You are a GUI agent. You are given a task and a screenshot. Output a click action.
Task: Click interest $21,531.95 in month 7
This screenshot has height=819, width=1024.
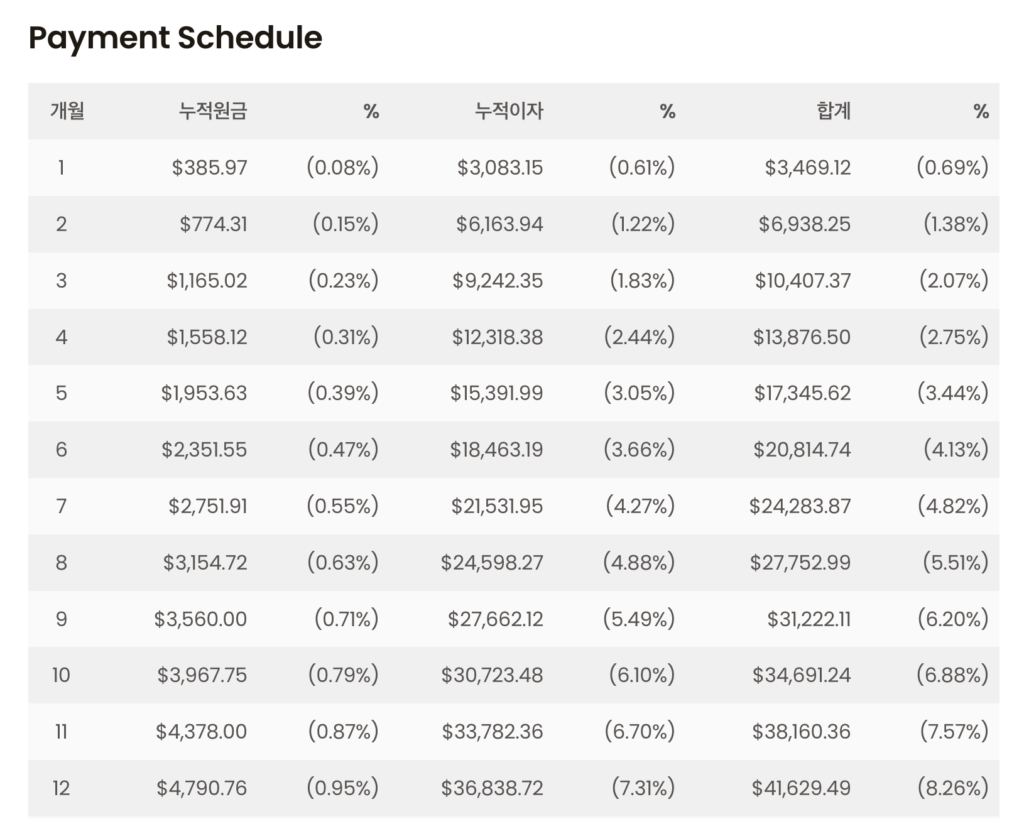point(497,506)
